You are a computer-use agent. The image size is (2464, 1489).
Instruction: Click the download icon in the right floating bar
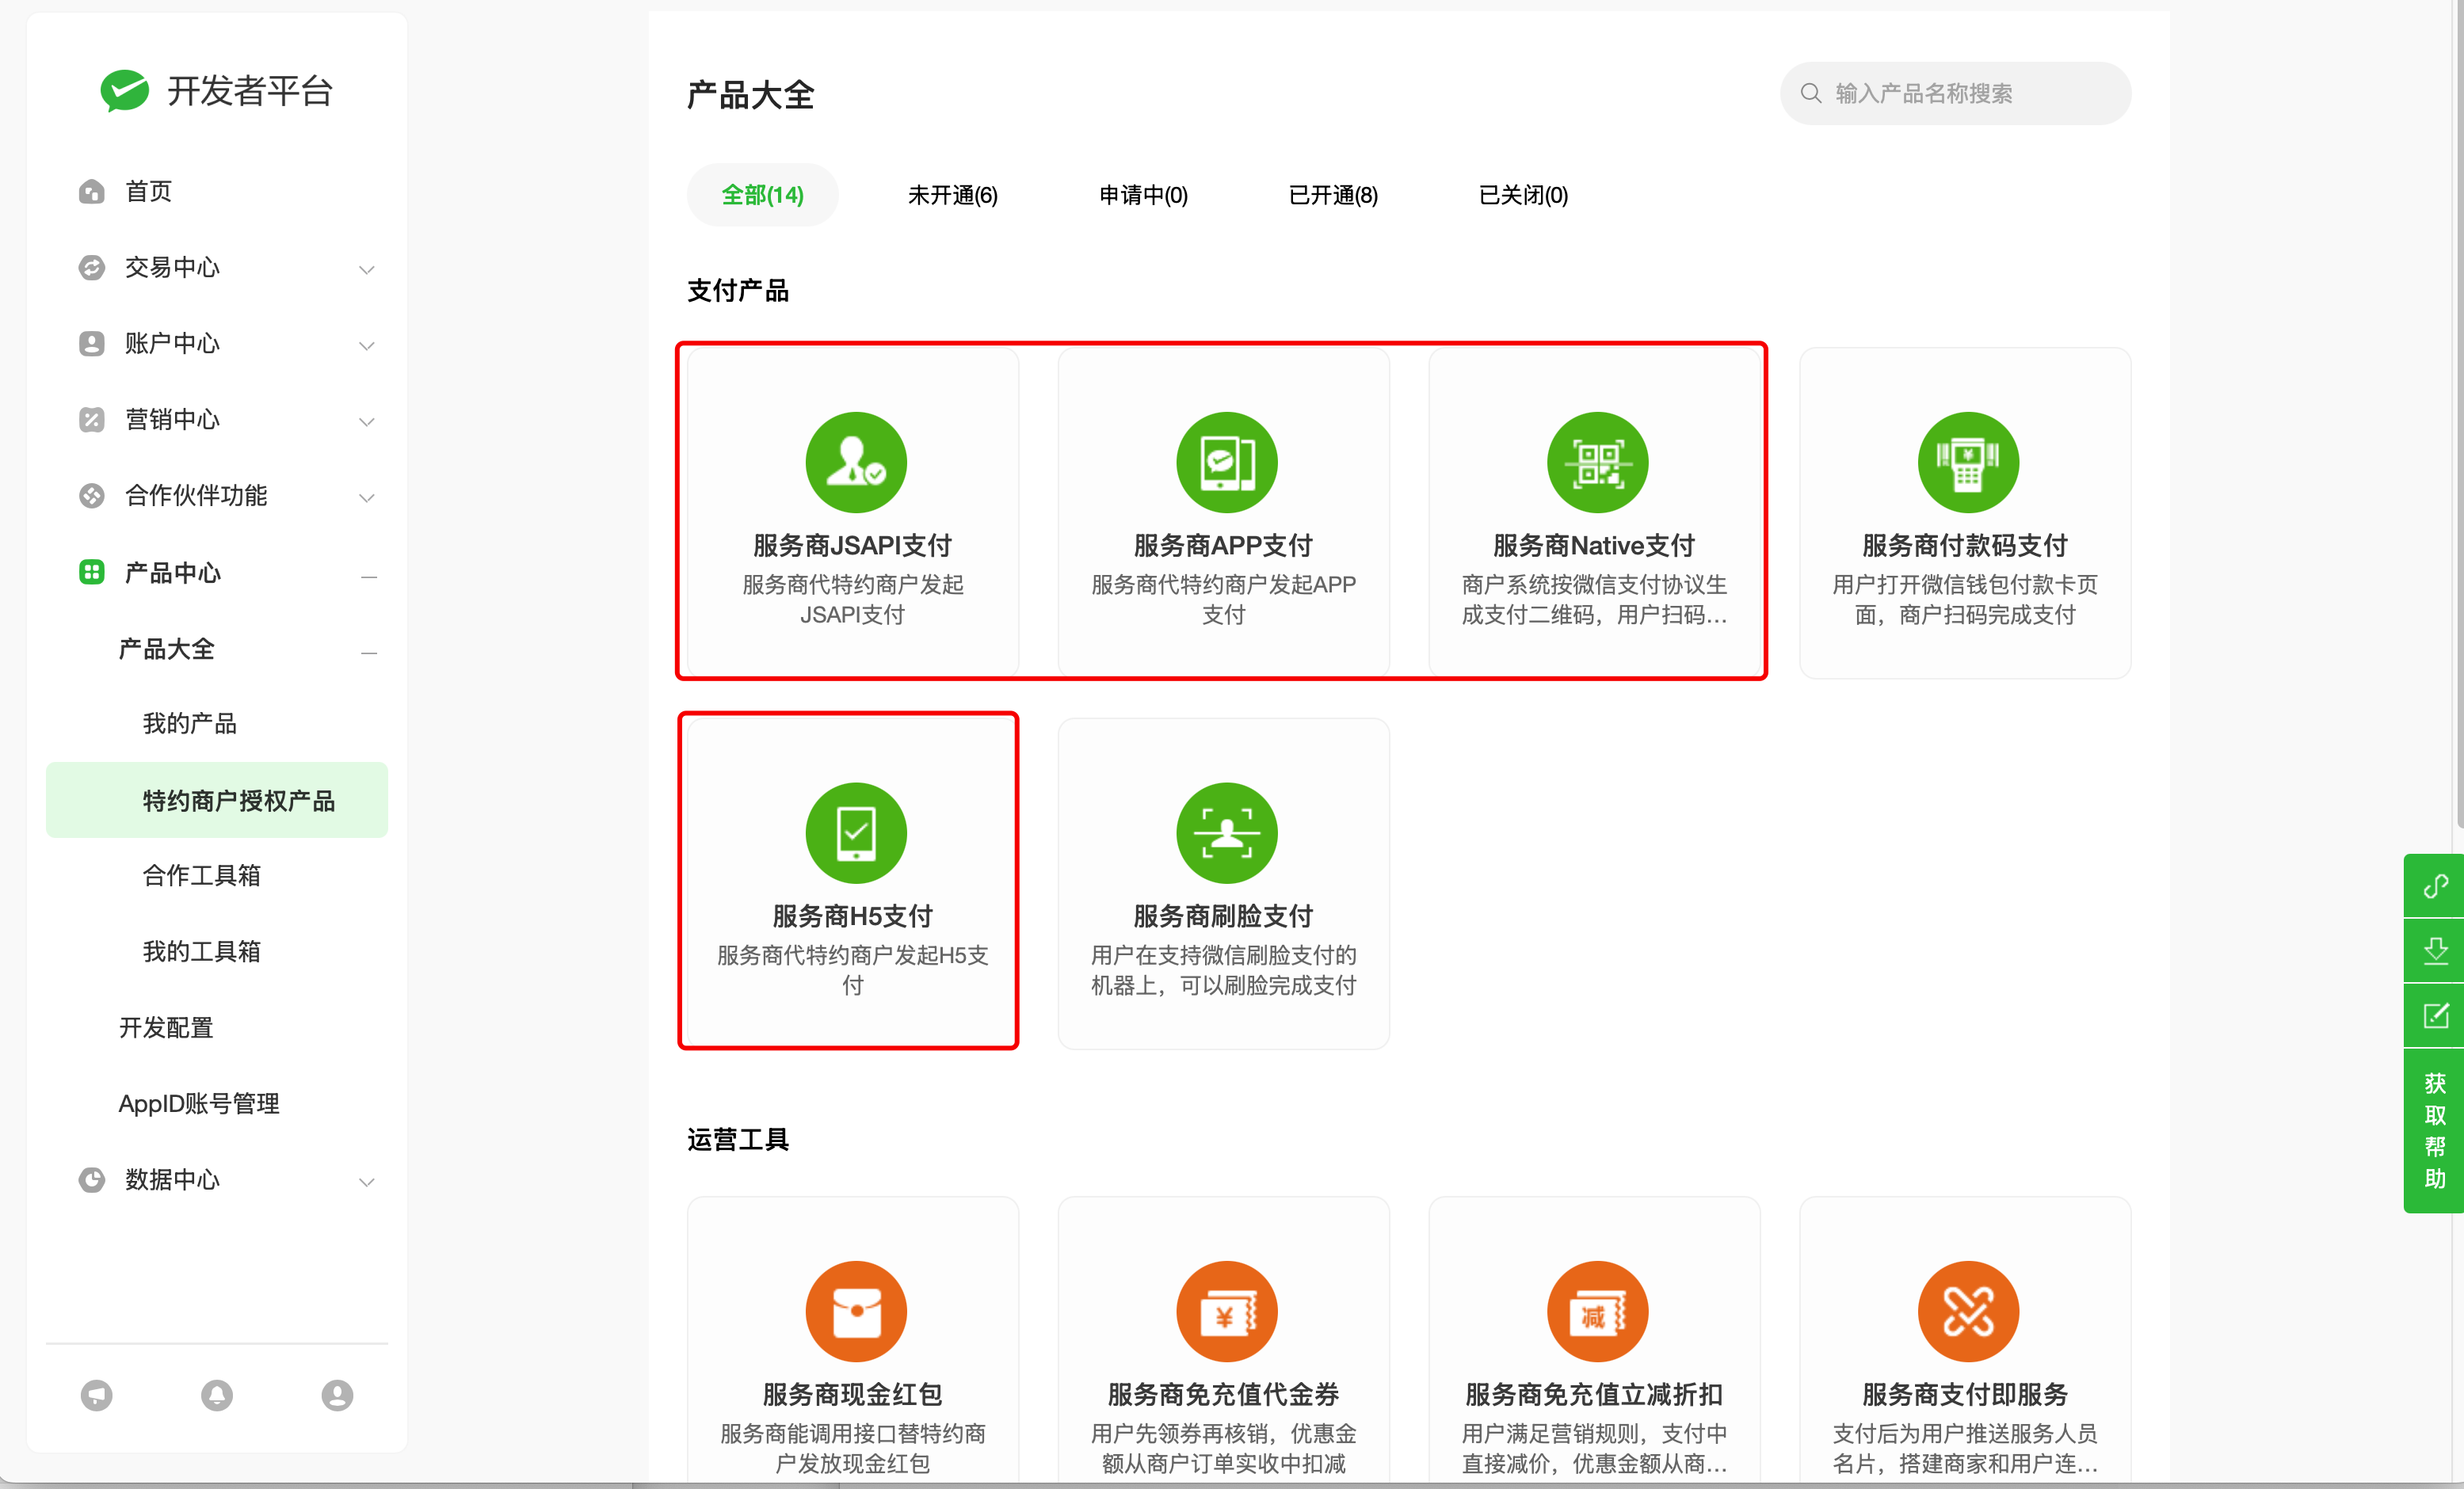tap(2435, 950)
